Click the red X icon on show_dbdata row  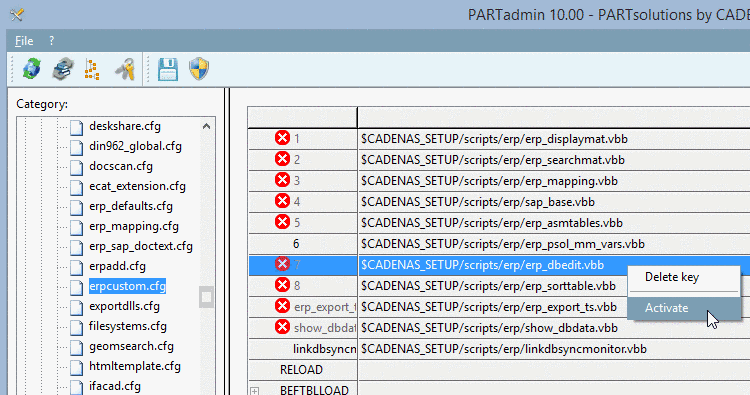[x=282, y=327]
